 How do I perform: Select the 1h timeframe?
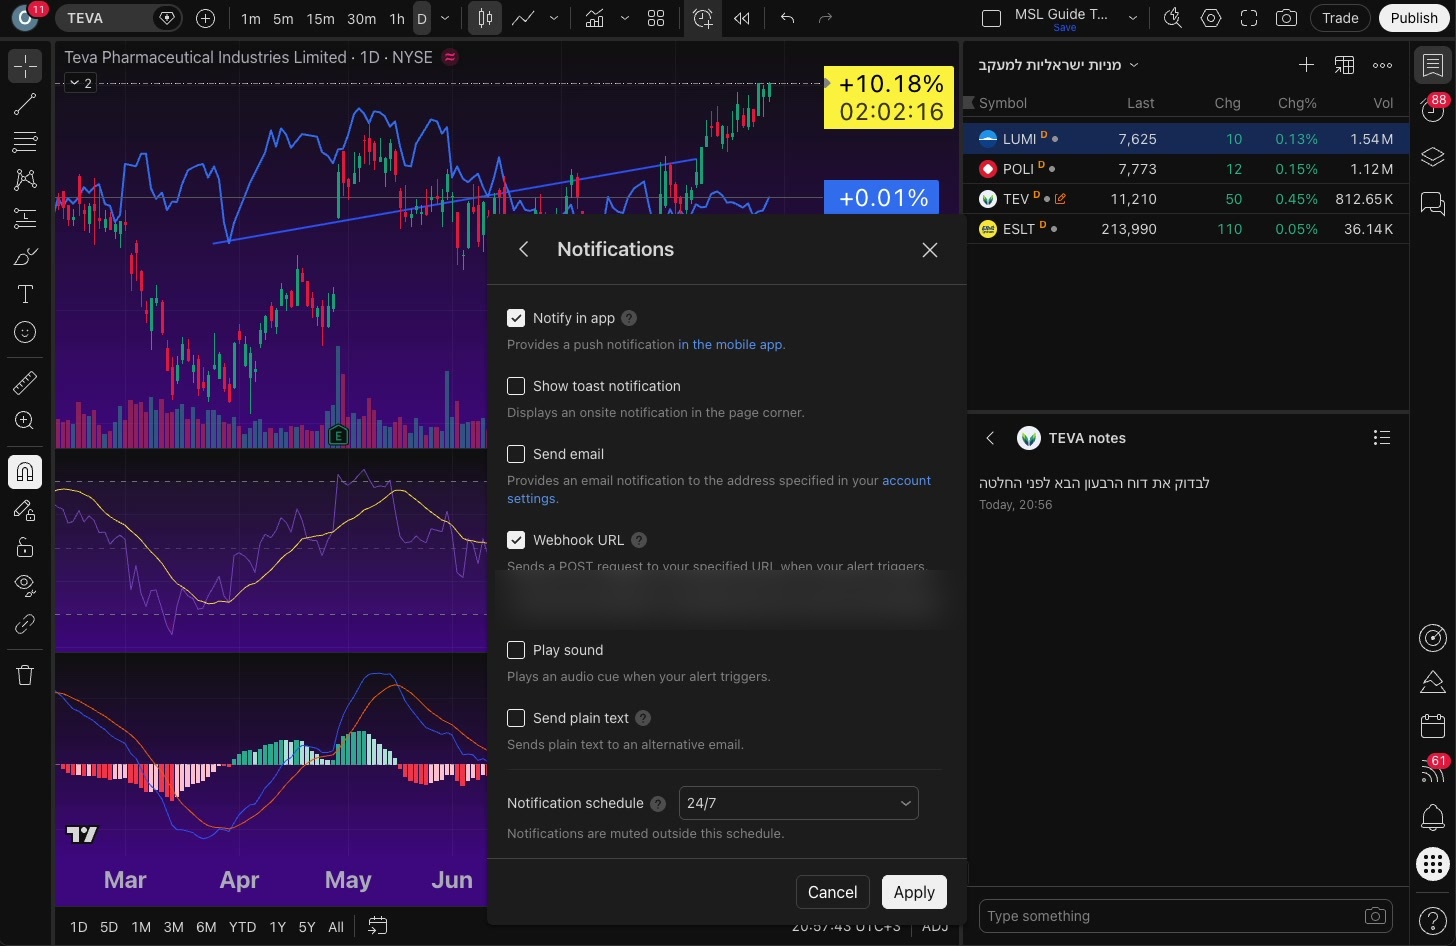point(397,18)
